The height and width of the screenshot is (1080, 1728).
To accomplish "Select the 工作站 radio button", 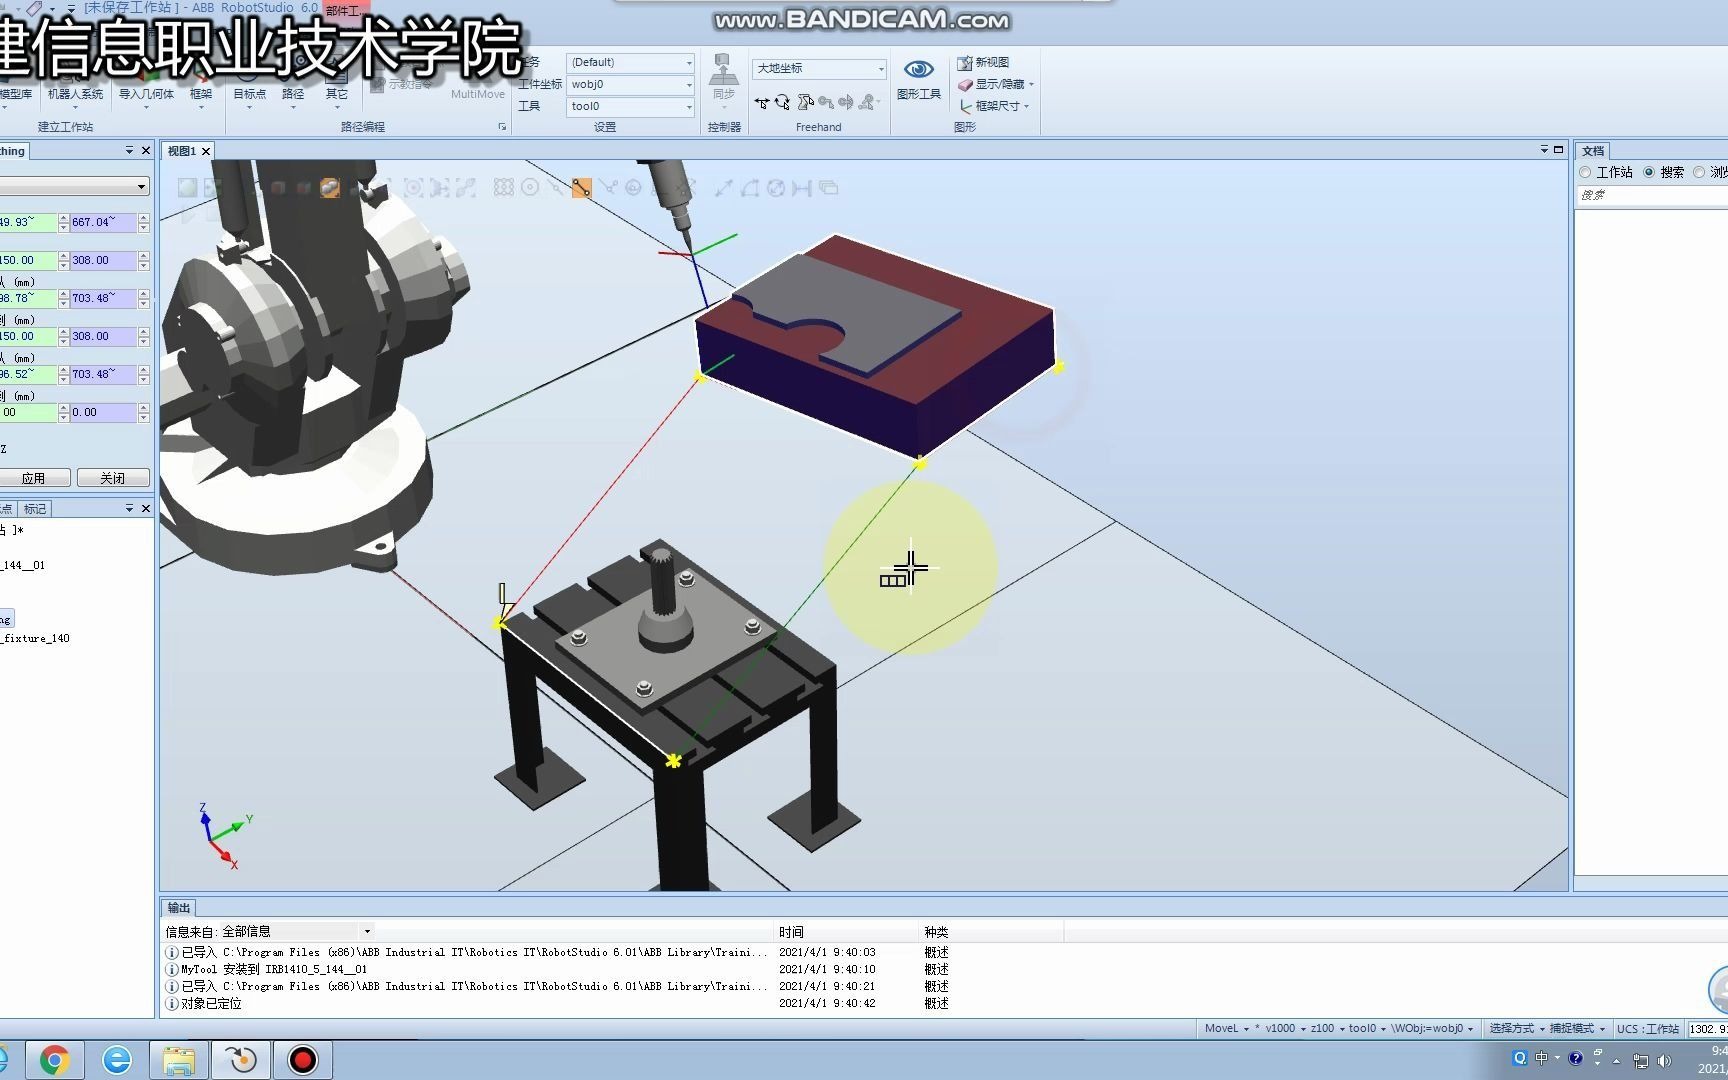I will click(x=1585, y=172).
